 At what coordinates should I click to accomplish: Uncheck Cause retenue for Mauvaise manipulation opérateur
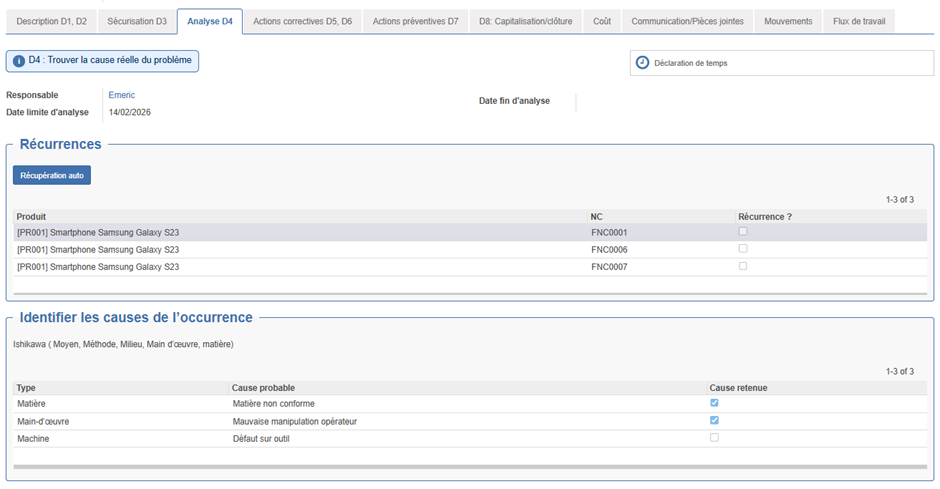714,420
